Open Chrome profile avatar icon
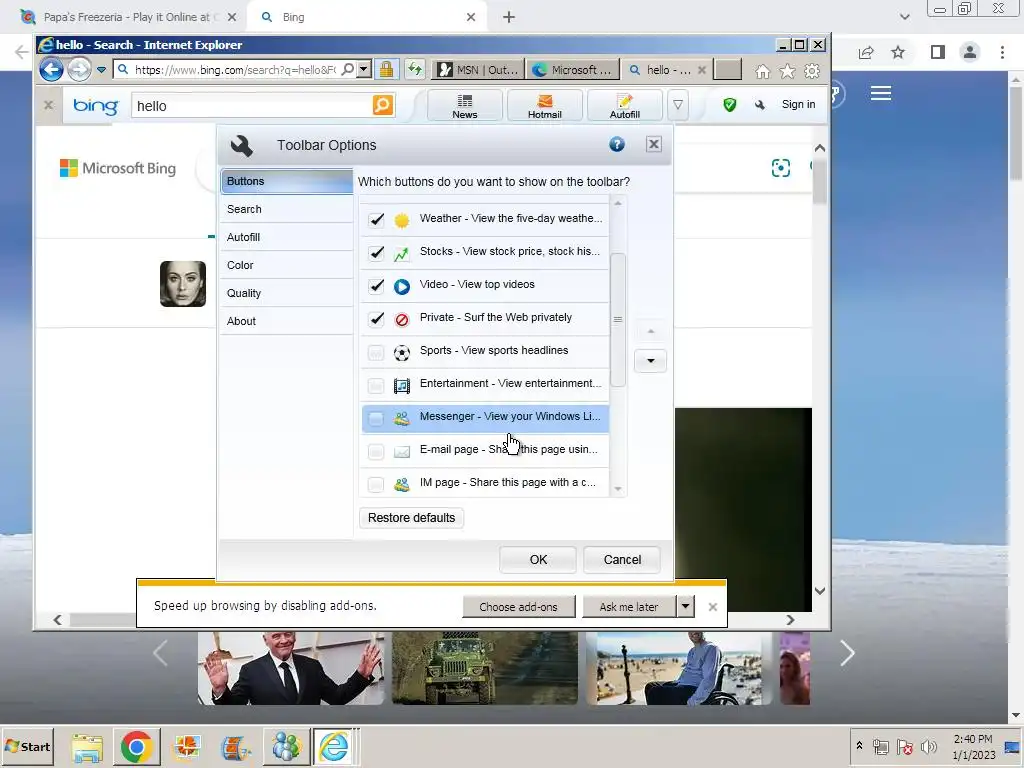Viewport: 1024px width, 768px height. pyautogui.click(x=970, y=52)
